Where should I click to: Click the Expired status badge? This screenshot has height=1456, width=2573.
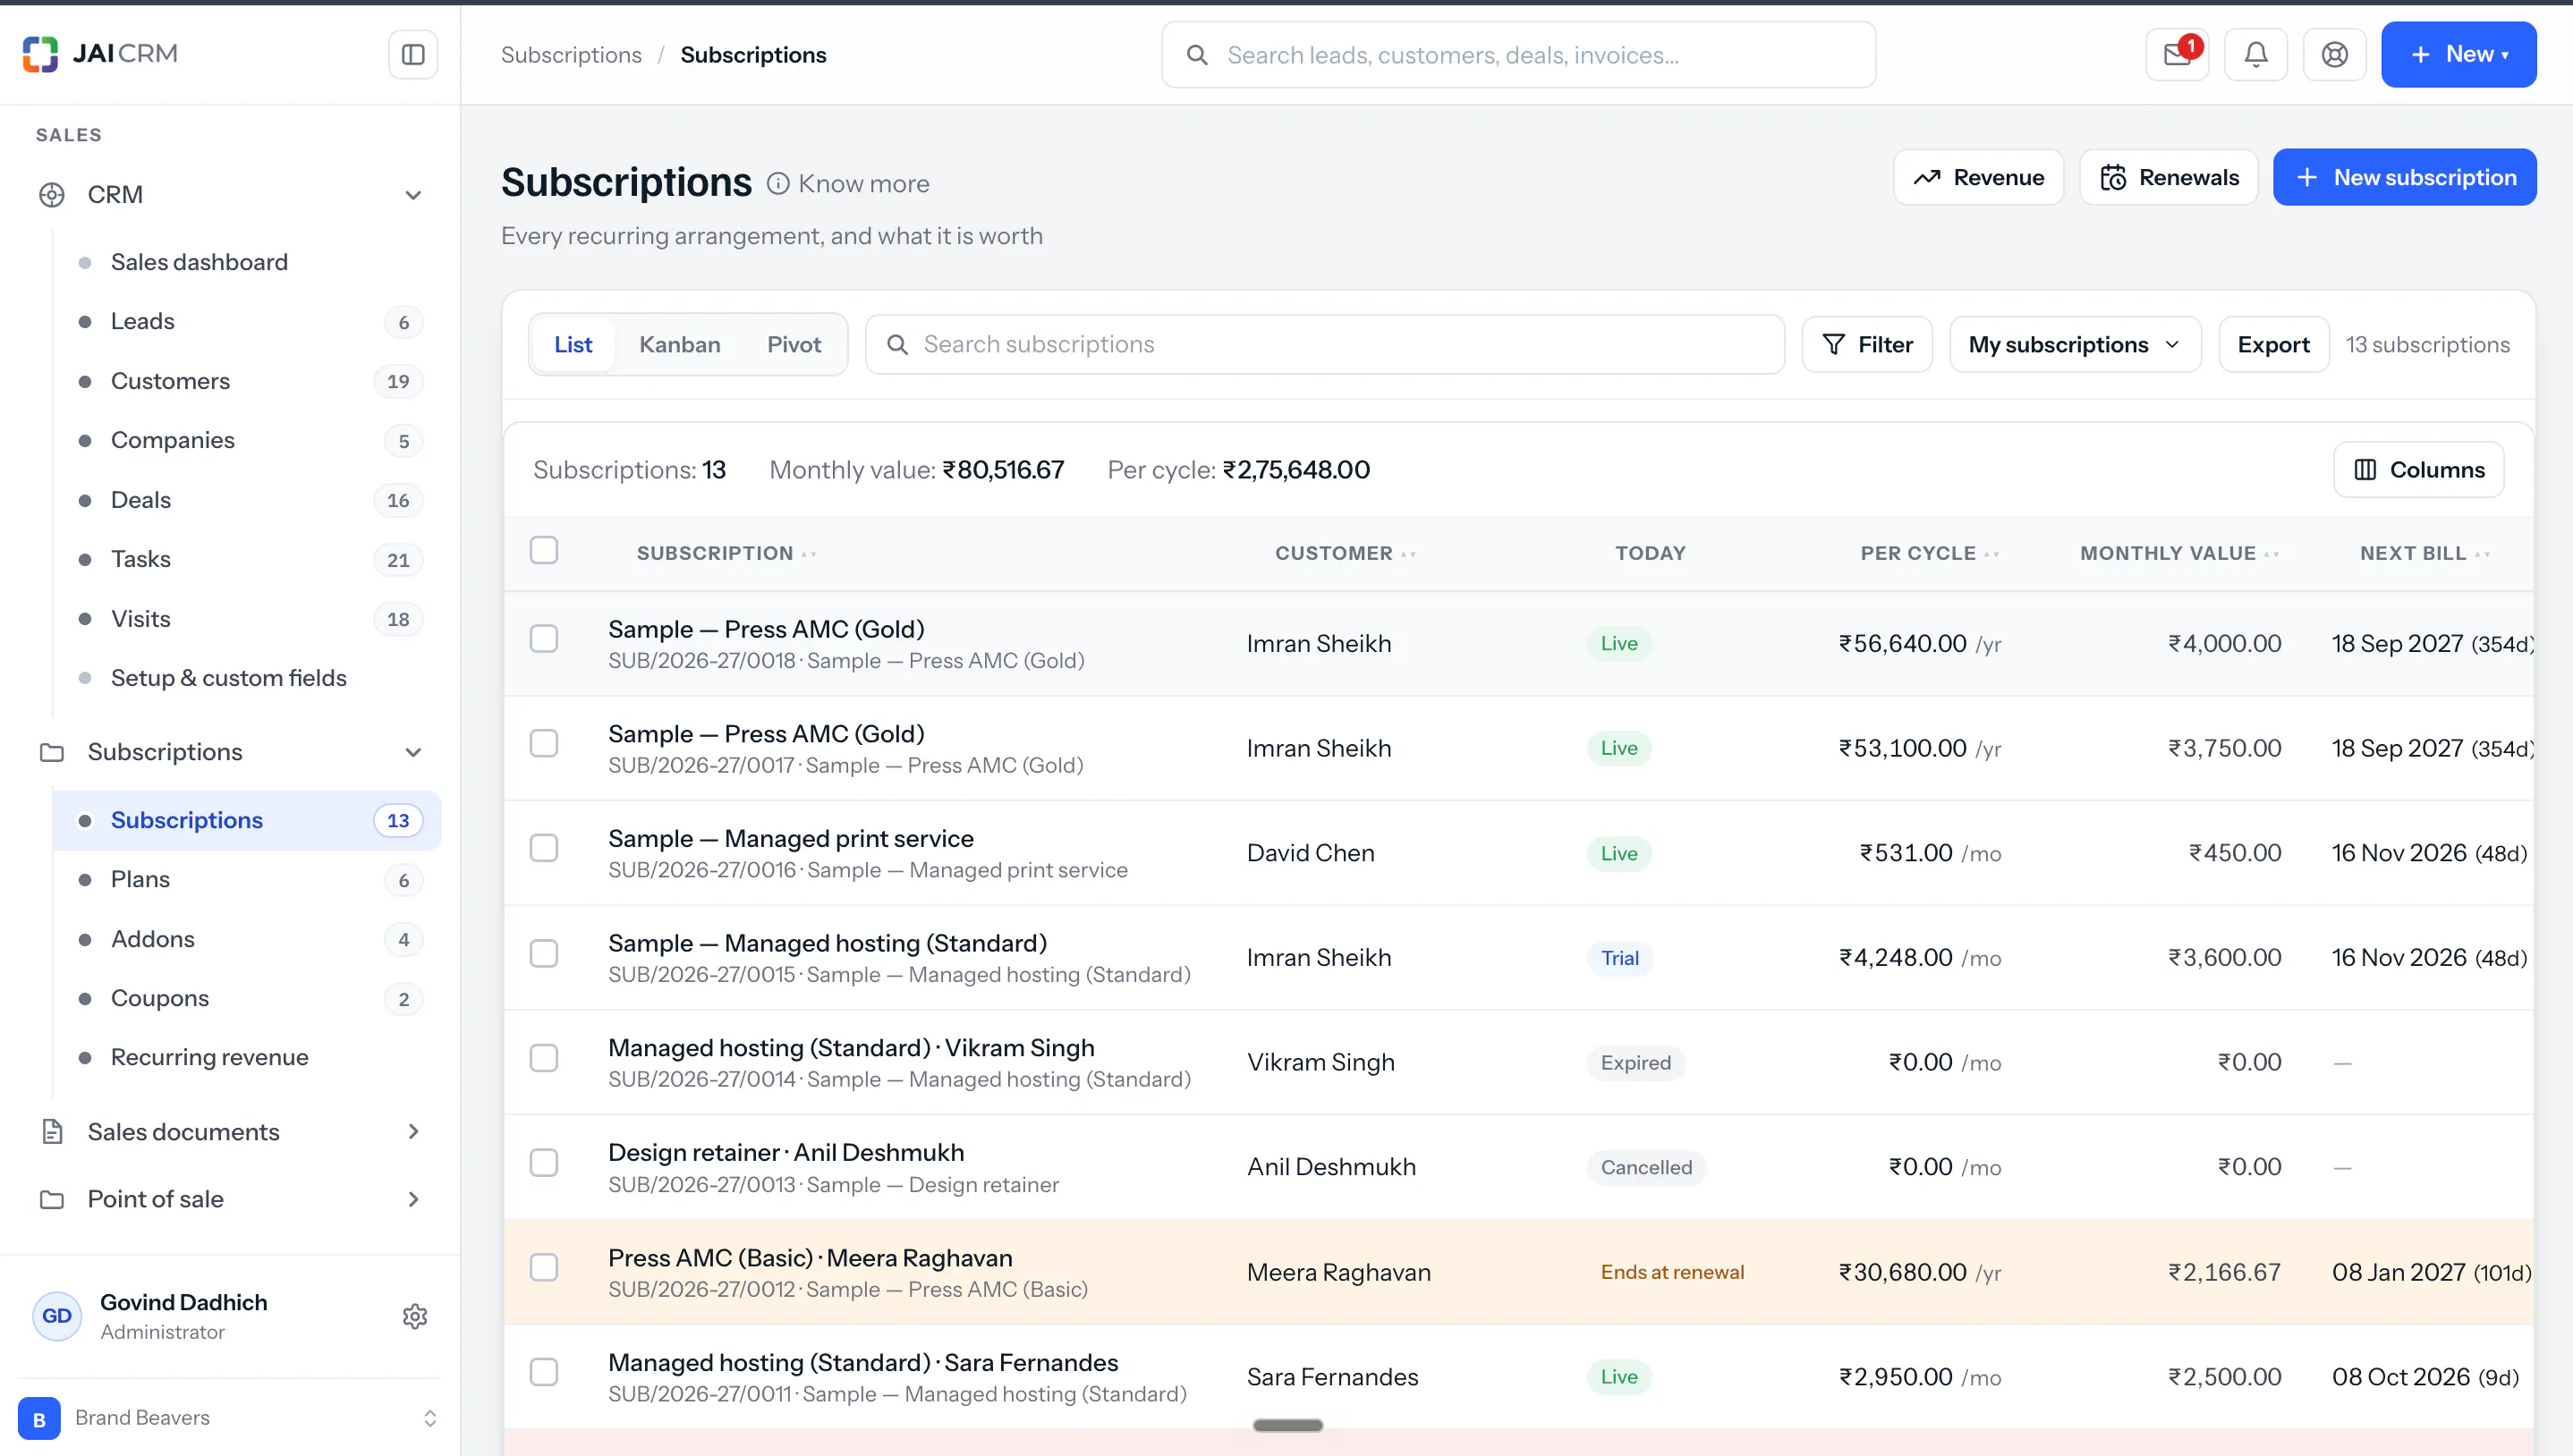pos(1636,1063)
